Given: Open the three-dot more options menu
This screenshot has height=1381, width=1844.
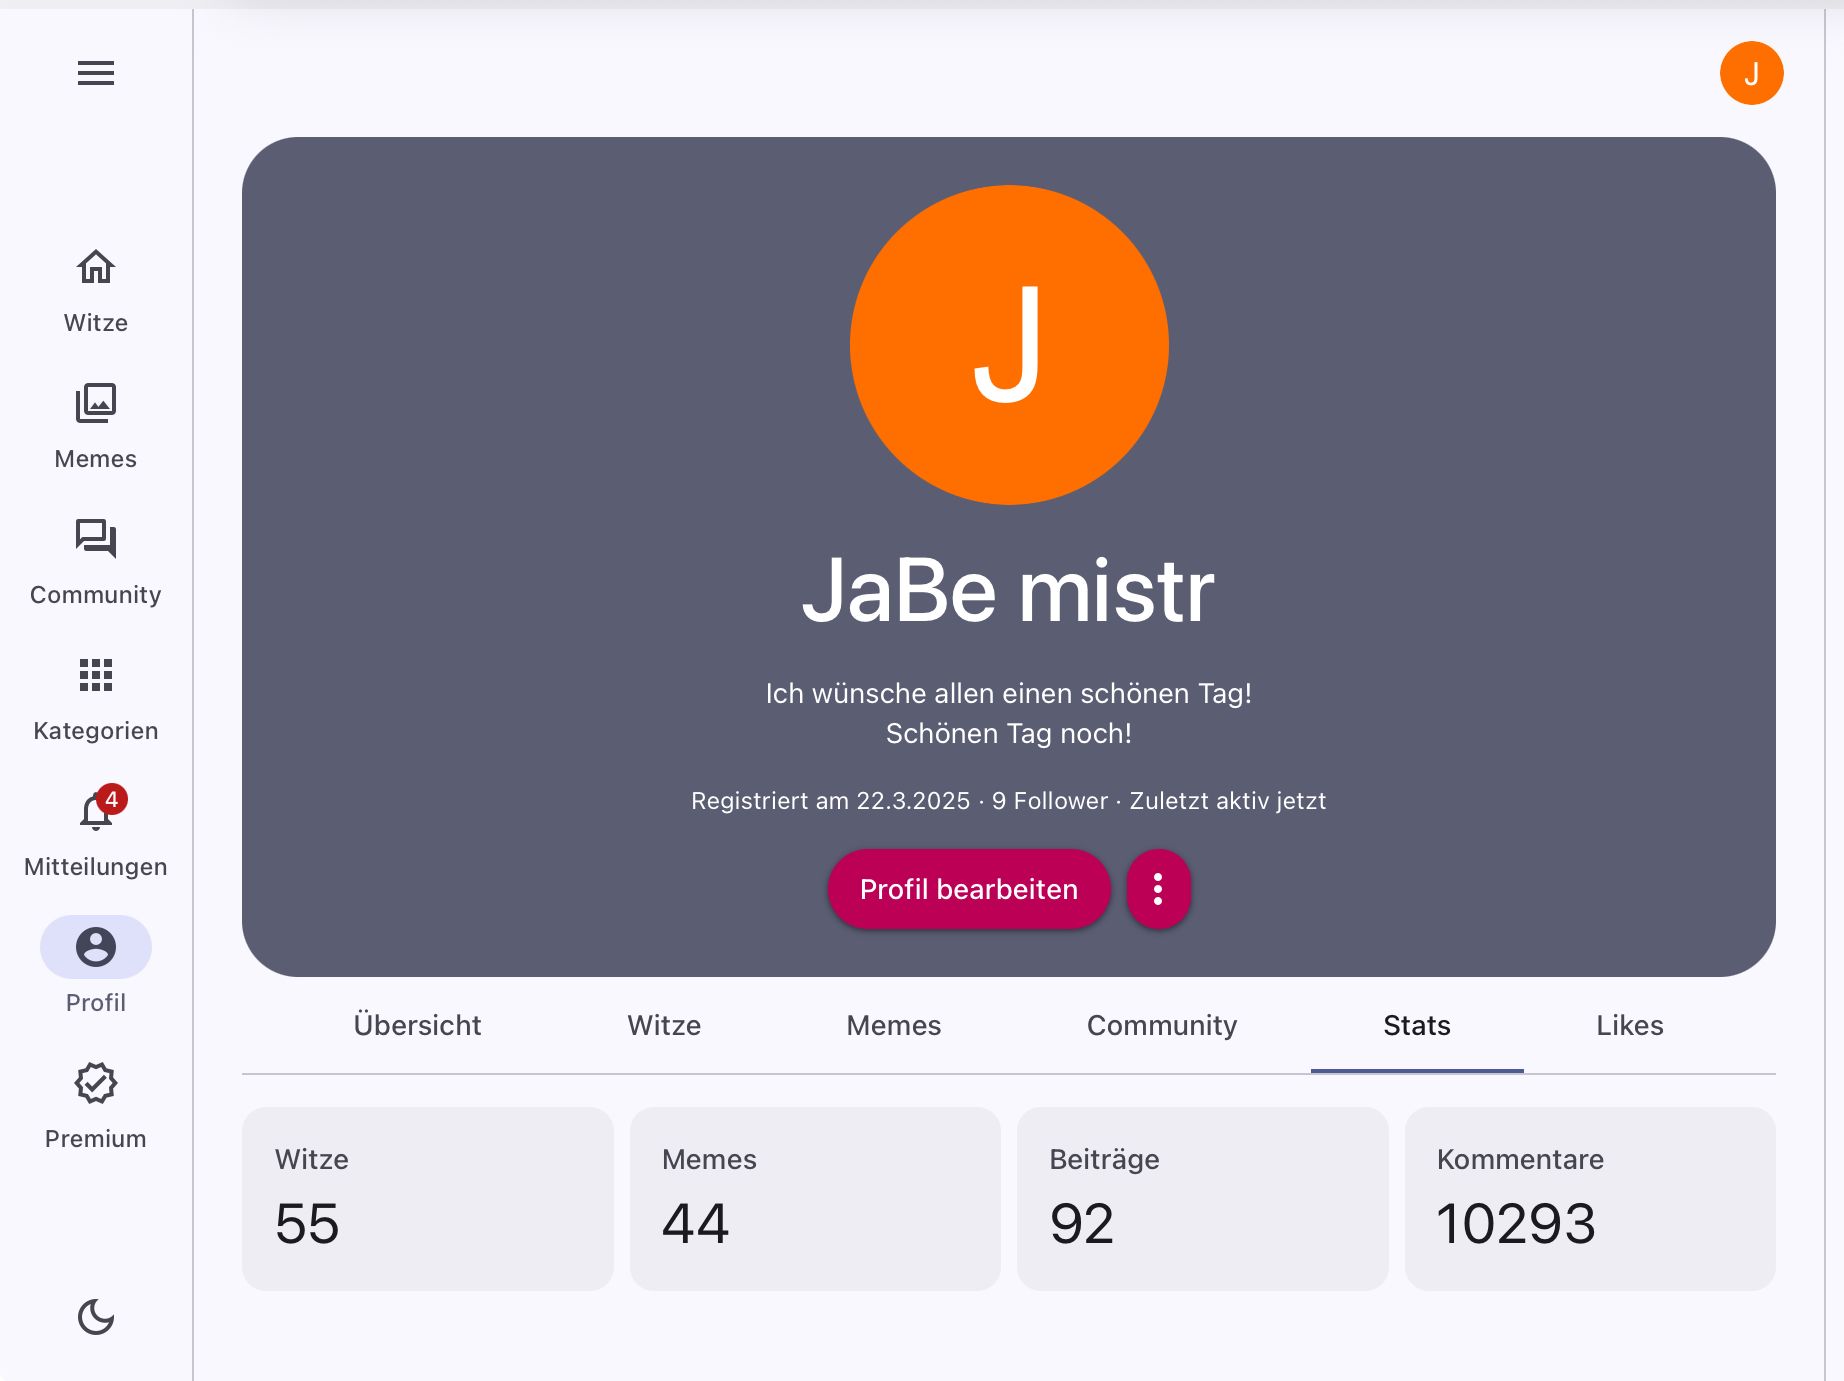Looking at the screenshot, I should (1158, 889).
